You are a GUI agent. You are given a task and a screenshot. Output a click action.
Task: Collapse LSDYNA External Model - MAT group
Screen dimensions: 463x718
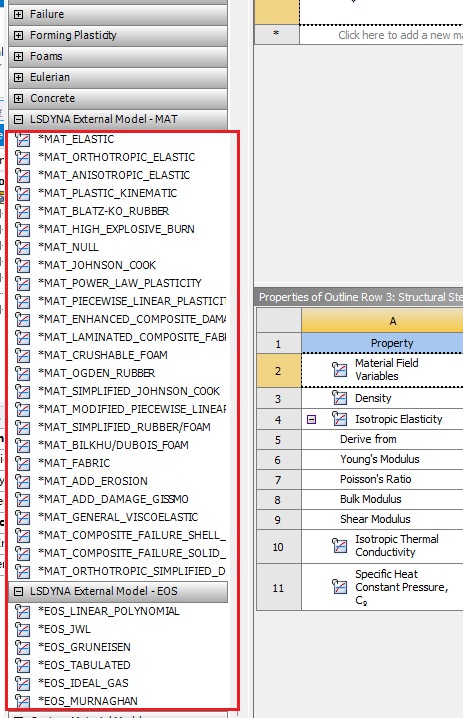pyautogui.click(x=18, y=120)
